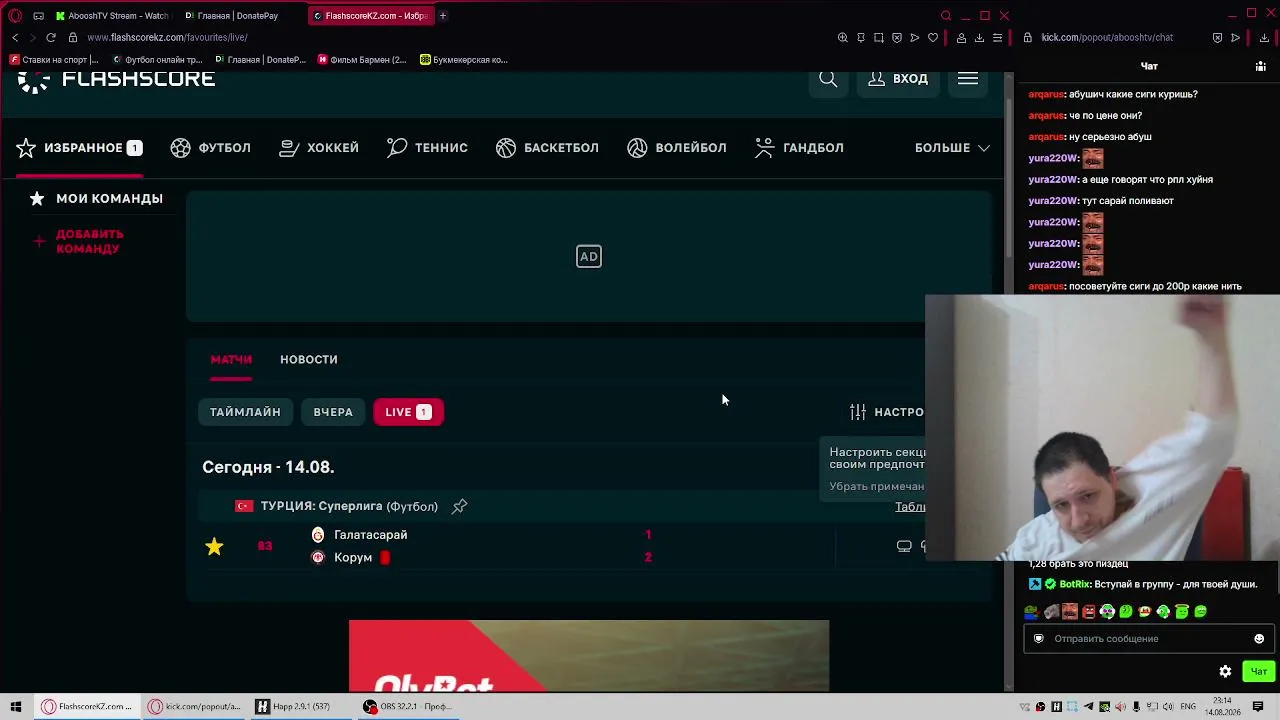Open Opera tab search icon in title bar
This screenshot has height=720, width=1280.
[x=946, y=16]
